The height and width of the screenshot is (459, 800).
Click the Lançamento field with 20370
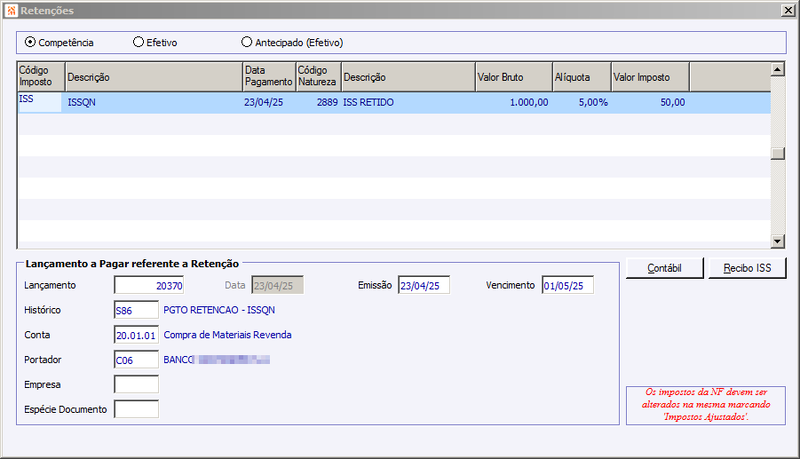[x=149, y=285]
